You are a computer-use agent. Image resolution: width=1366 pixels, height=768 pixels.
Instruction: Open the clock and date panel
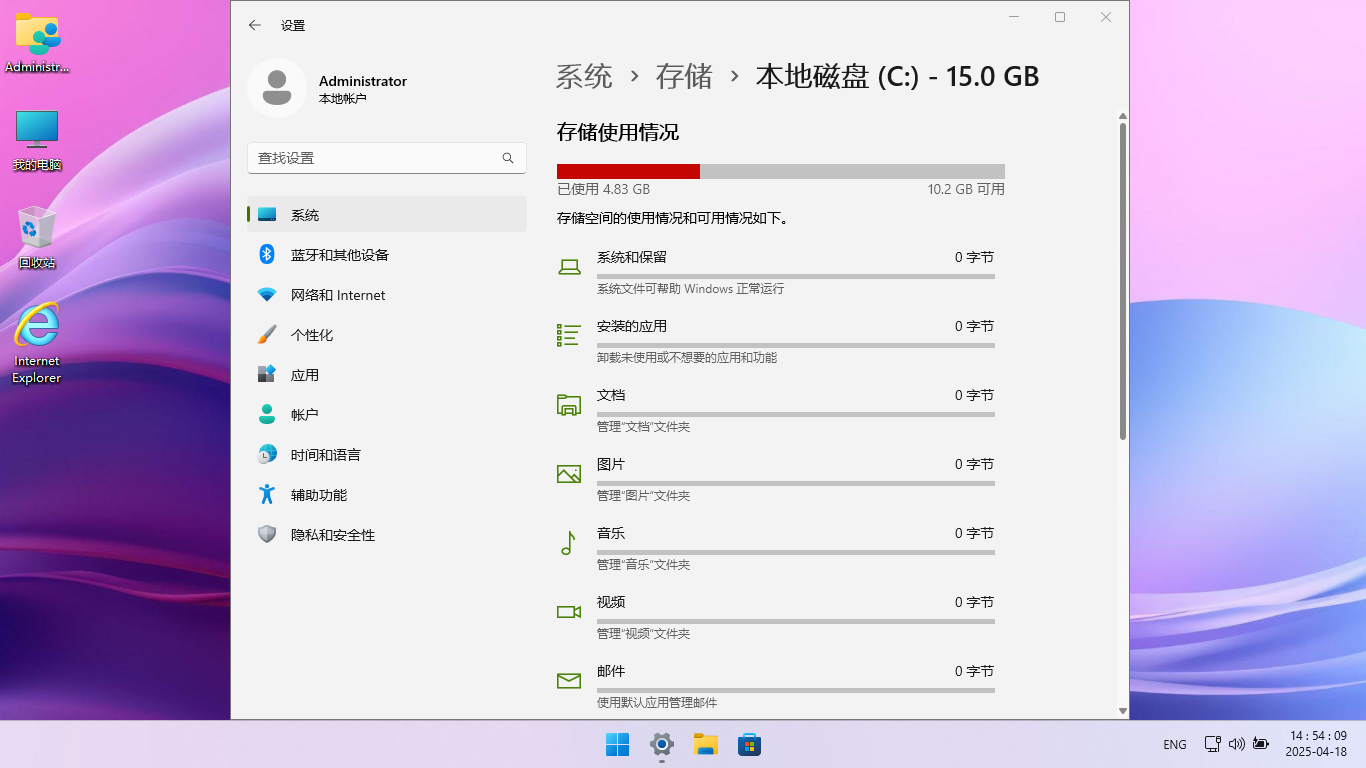point(1318,743)
